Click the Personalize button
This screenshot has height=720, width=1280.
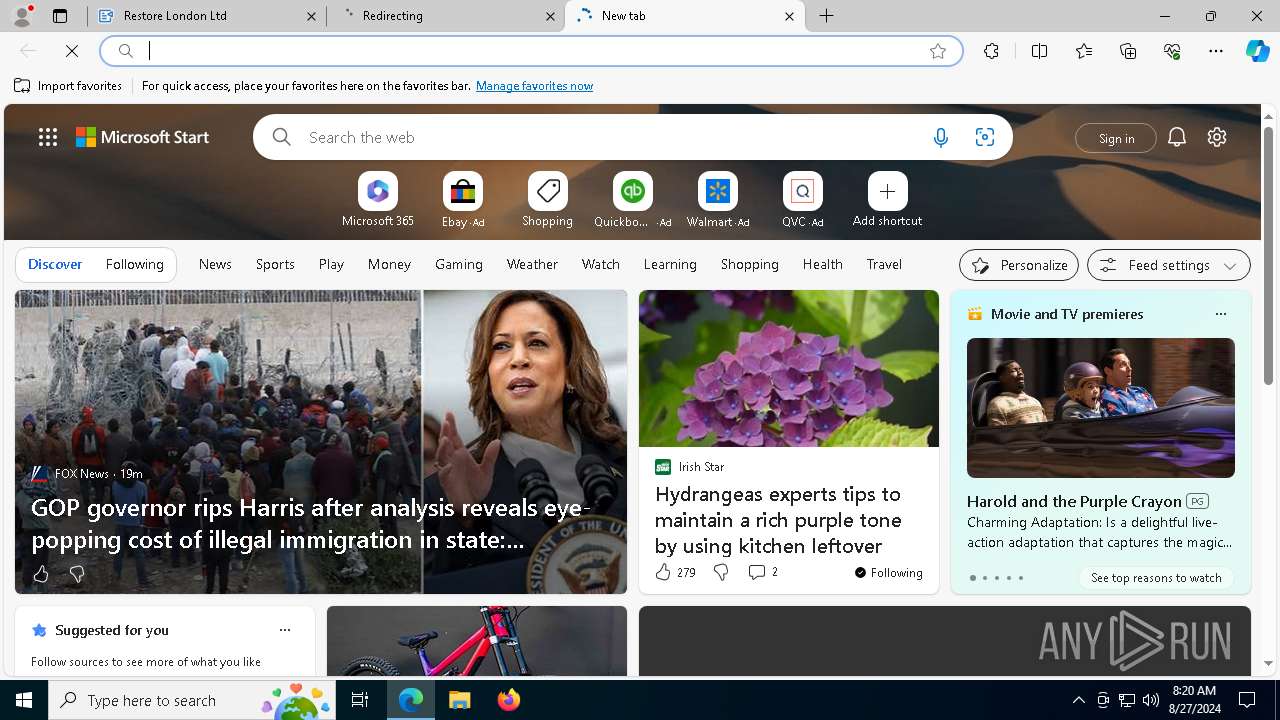click(1019, 265)
